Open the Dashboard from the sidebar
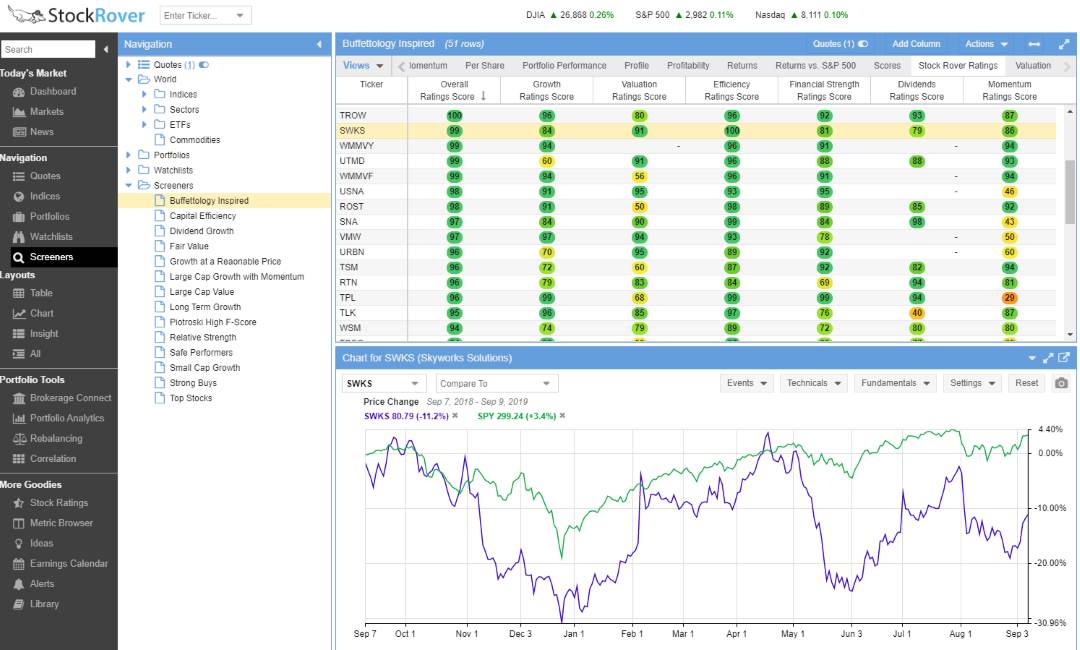Image resolution: width=1080 pixels, height=650 pixels. 48,90
